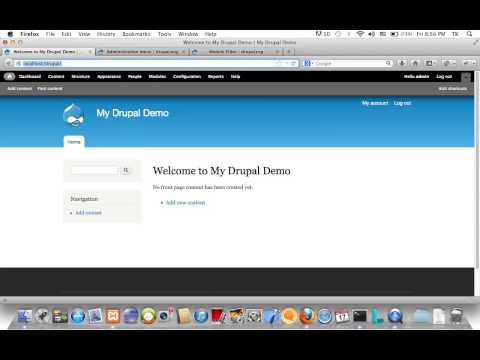
Task: Open XAMPP orange icon in the Dock
Action: (113, 316)
